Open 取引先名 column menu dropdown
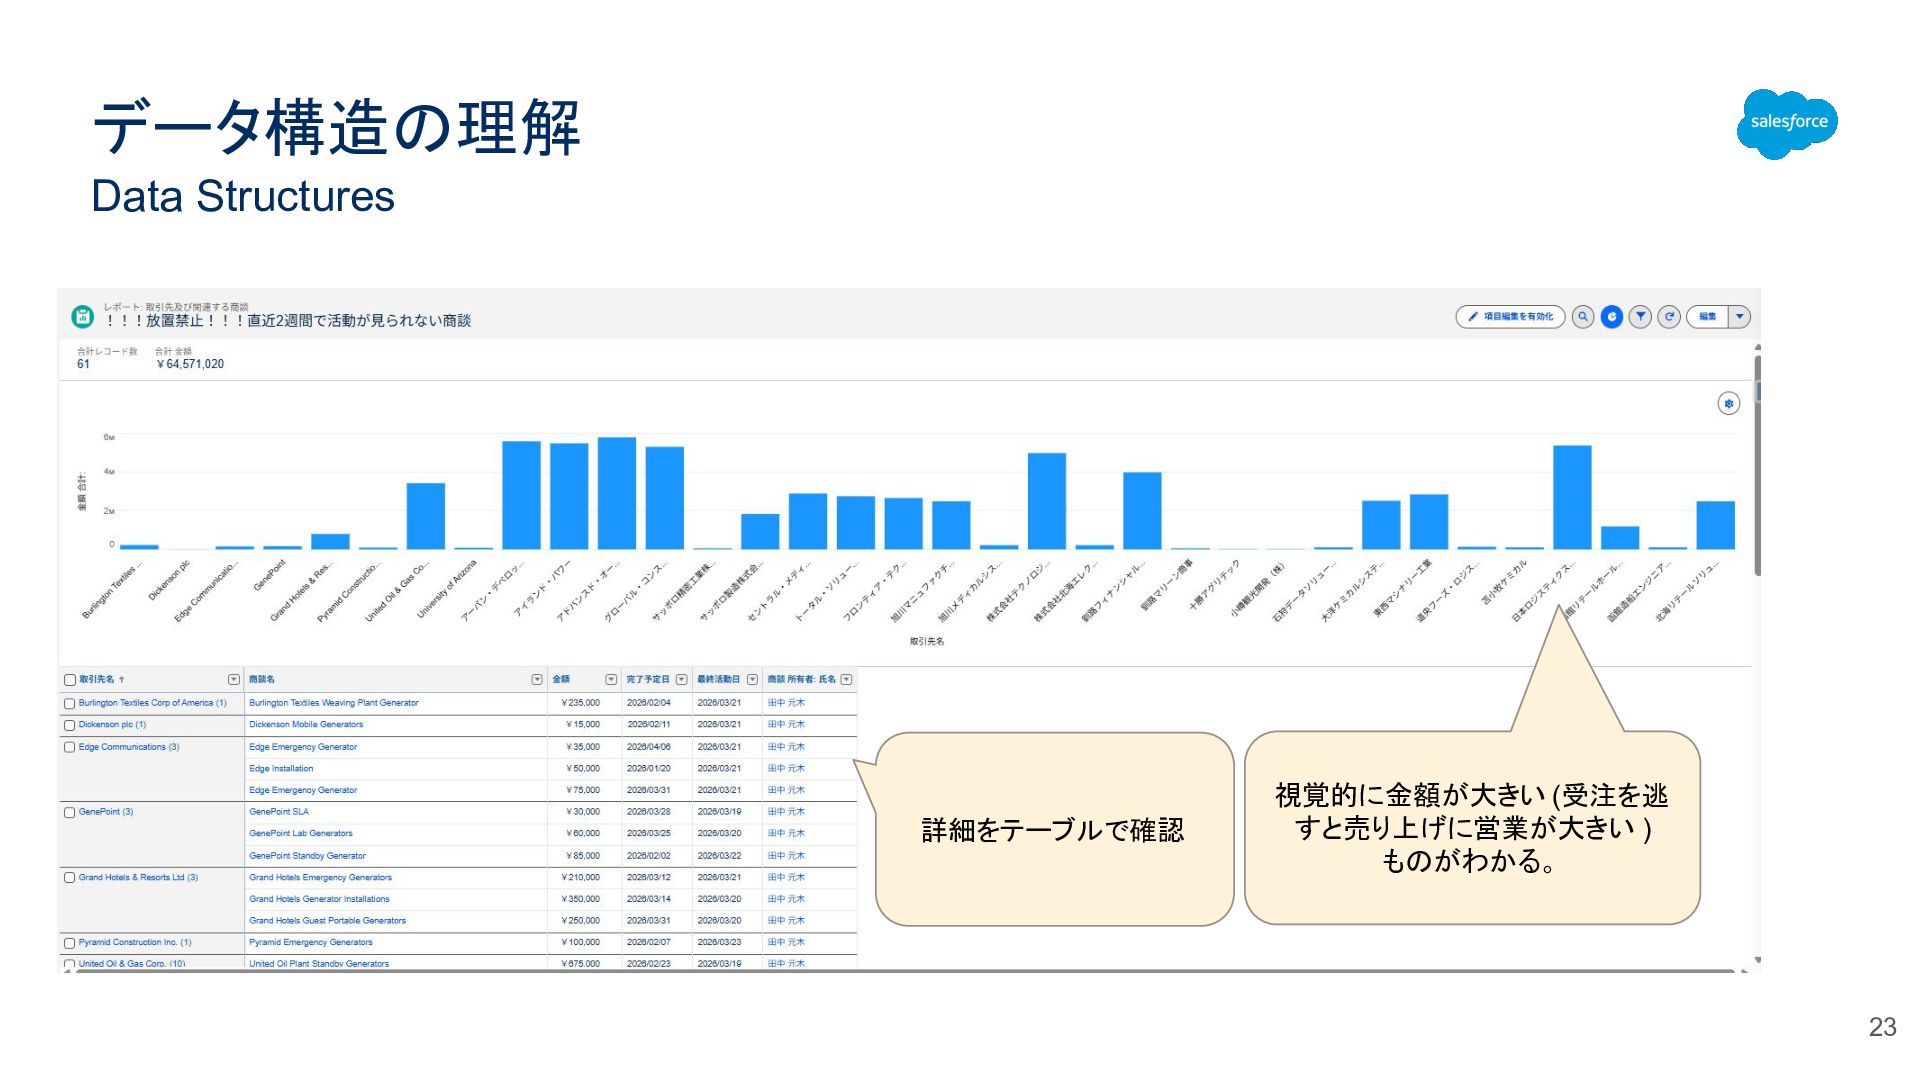The height and width of the screenshot is (1080, 1918). (234, 680)
